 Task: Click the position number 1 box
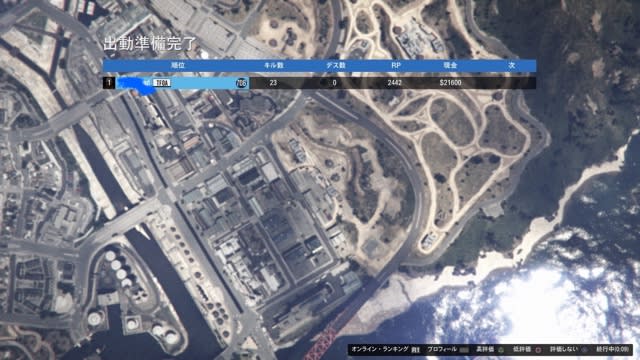tap(109, 83)
